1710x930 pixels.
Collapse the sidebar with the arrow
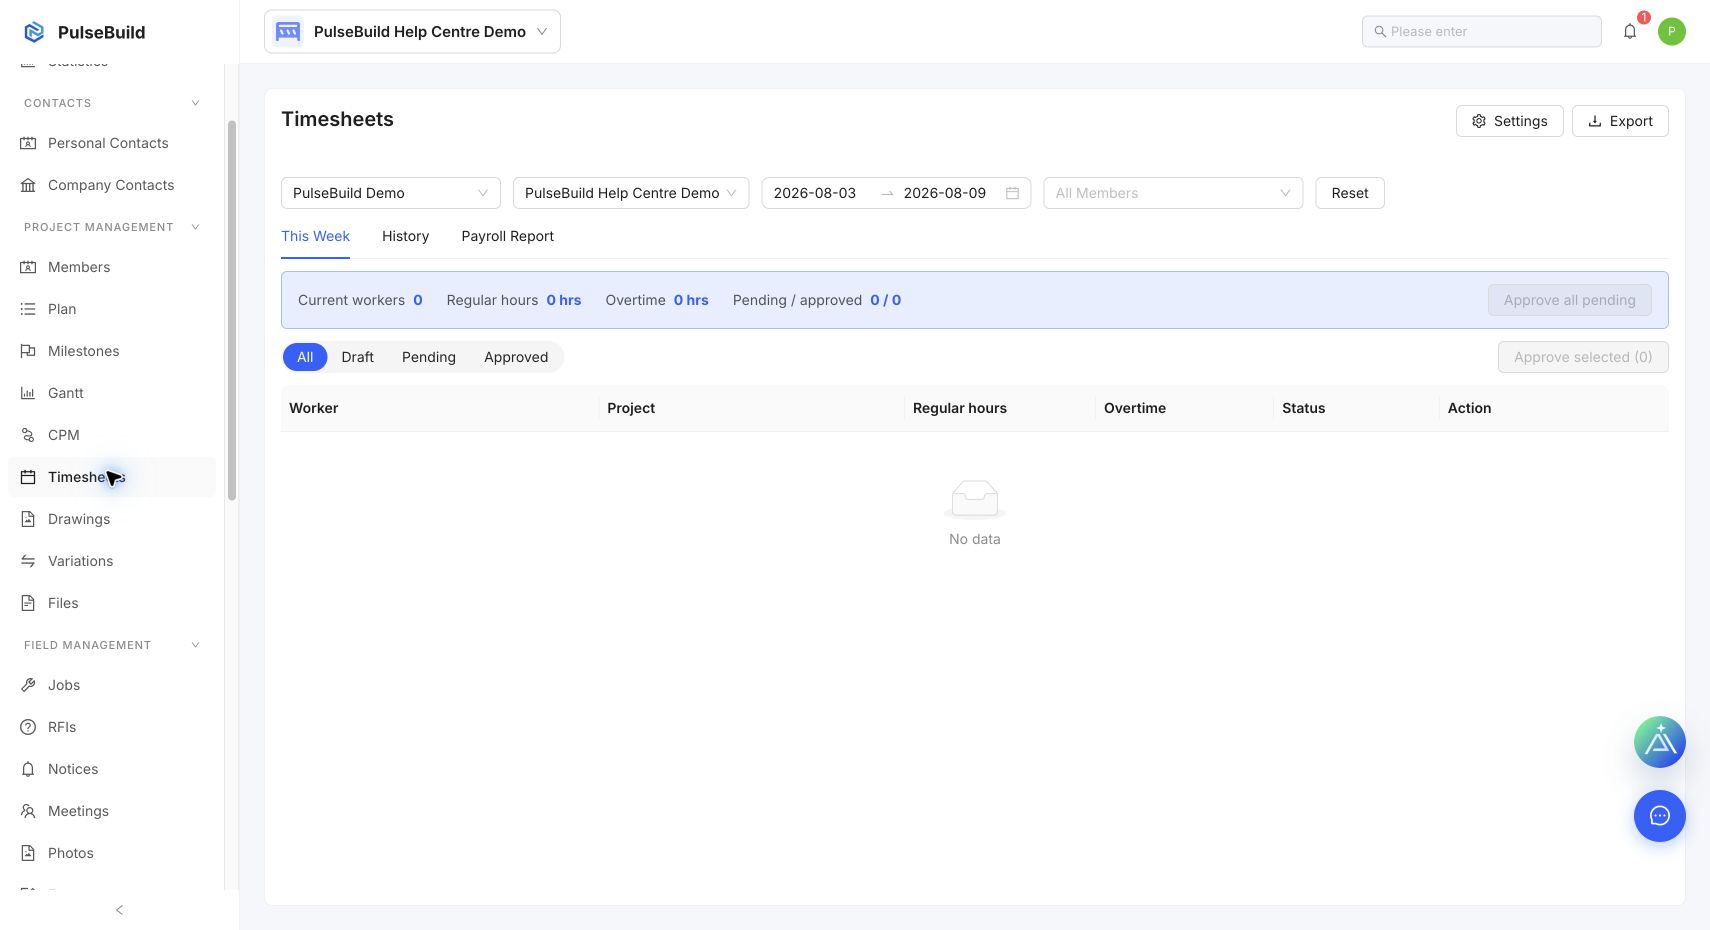(x=119, y=910)
